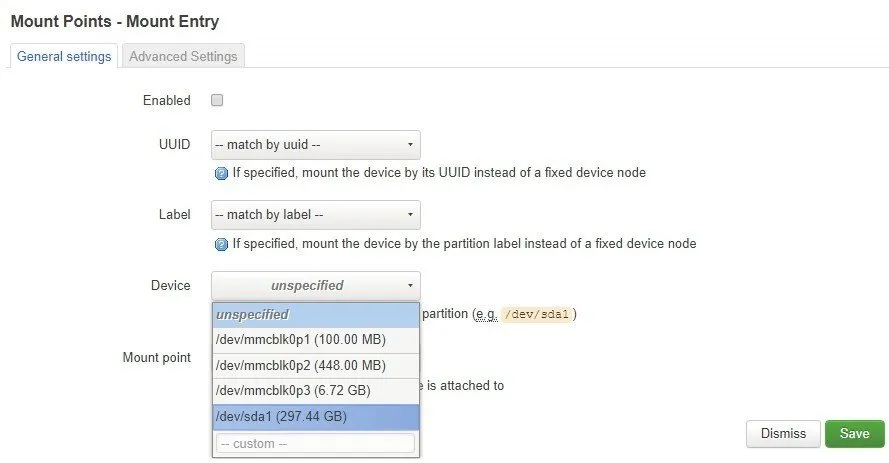889x463 pixels.
Task: Click the partition label help icon
Action: (x=222, y=244)
